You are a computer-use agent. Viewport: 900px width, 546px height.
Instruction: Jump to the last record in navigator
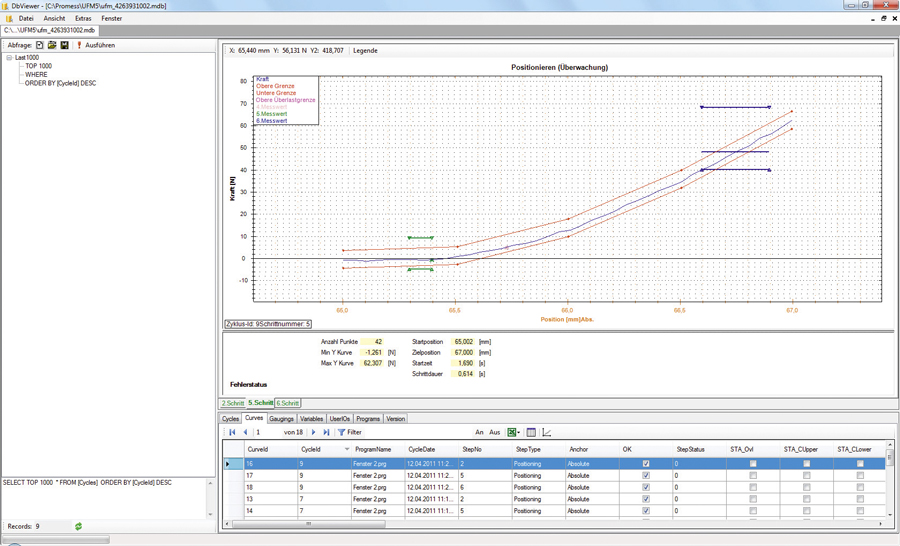click(x=326, y=433)
